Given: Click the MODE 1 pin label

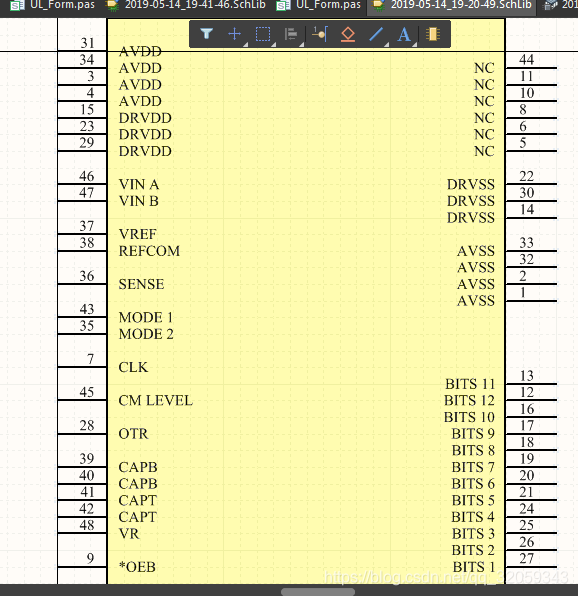Looking at the screenshot, I should coord(146,317).
